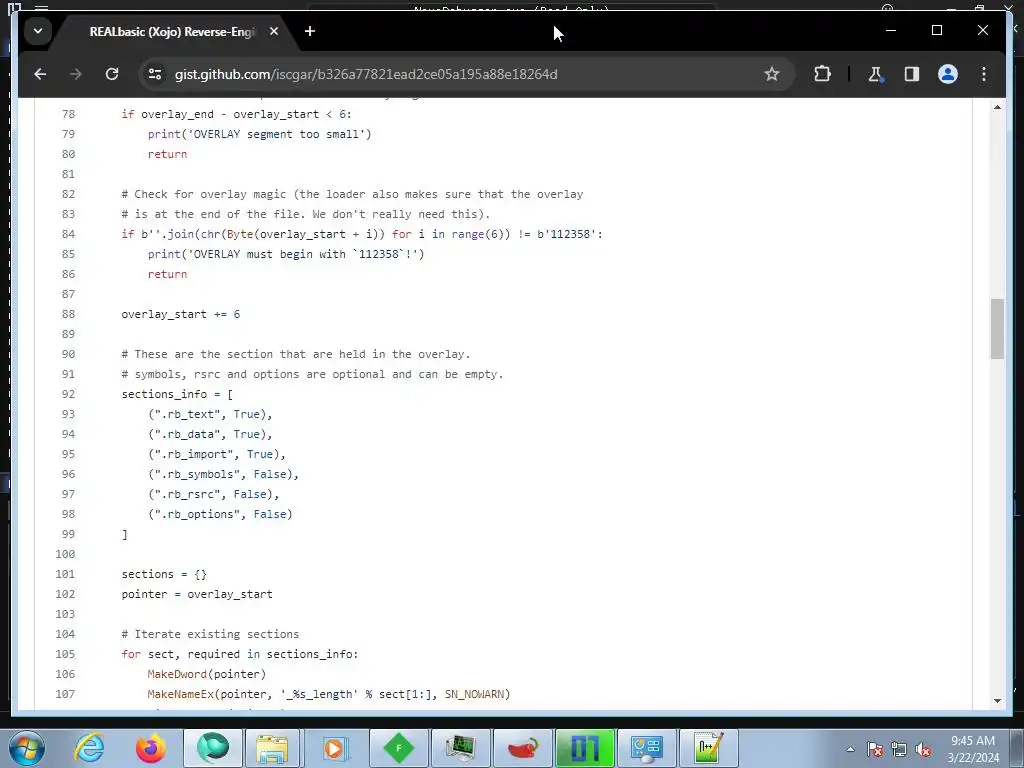Viewport: 1024px width, 768px height.
Task: Click code text '(".rb_symbols", False),'
Action: point(223,474)
